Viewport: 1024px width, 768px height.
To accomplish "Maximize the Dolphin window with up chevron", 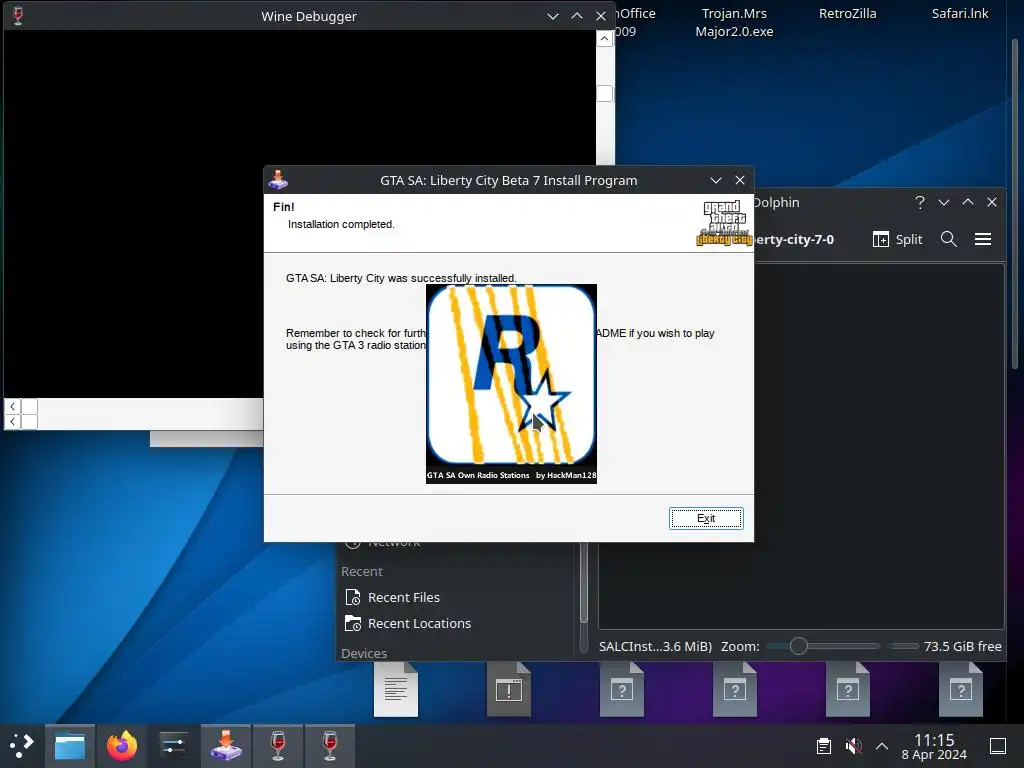I will (x=968, y=202).
